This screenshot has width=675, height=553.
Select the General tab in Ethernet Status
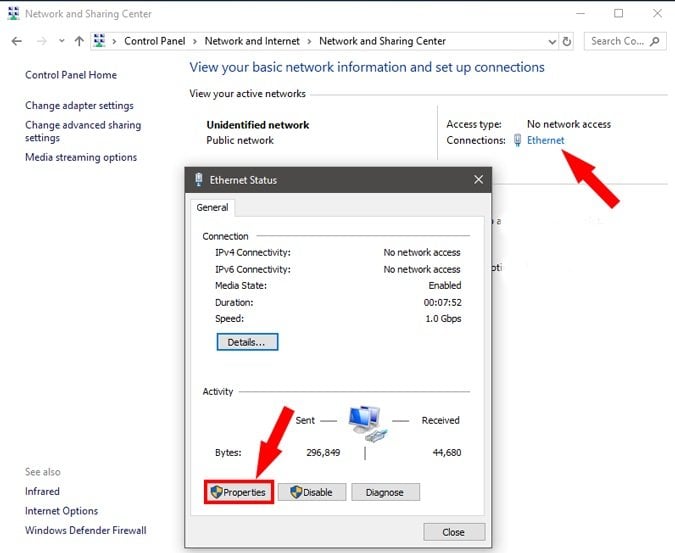click(x=212, y=207)
